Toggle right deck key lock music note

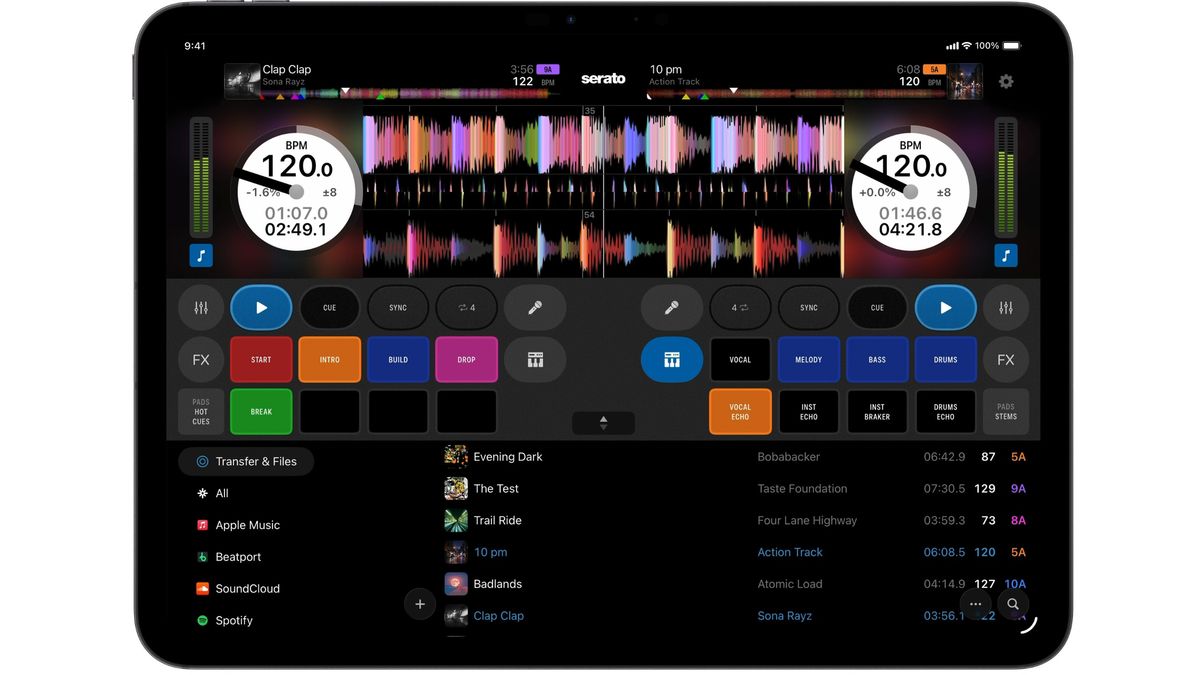(x=1006, y=256)
